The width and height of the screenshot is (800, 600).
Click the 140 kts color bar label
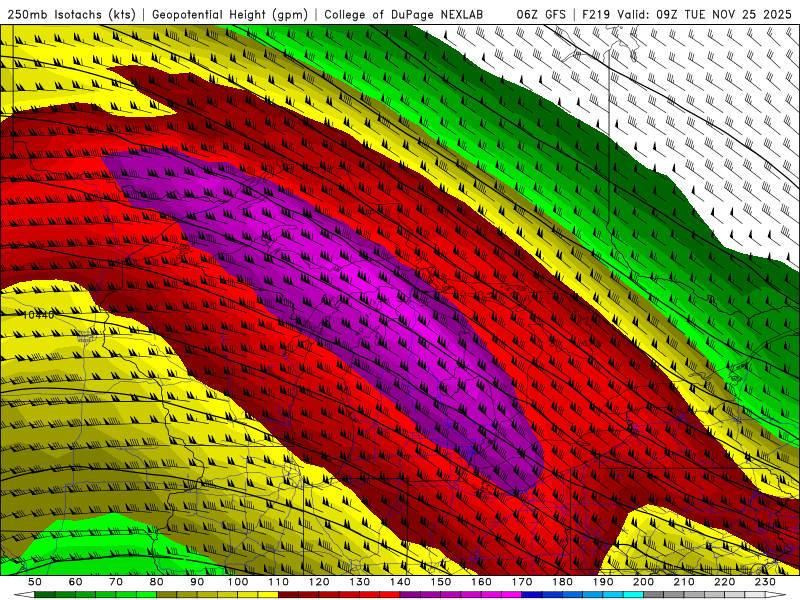pos(400,582)
